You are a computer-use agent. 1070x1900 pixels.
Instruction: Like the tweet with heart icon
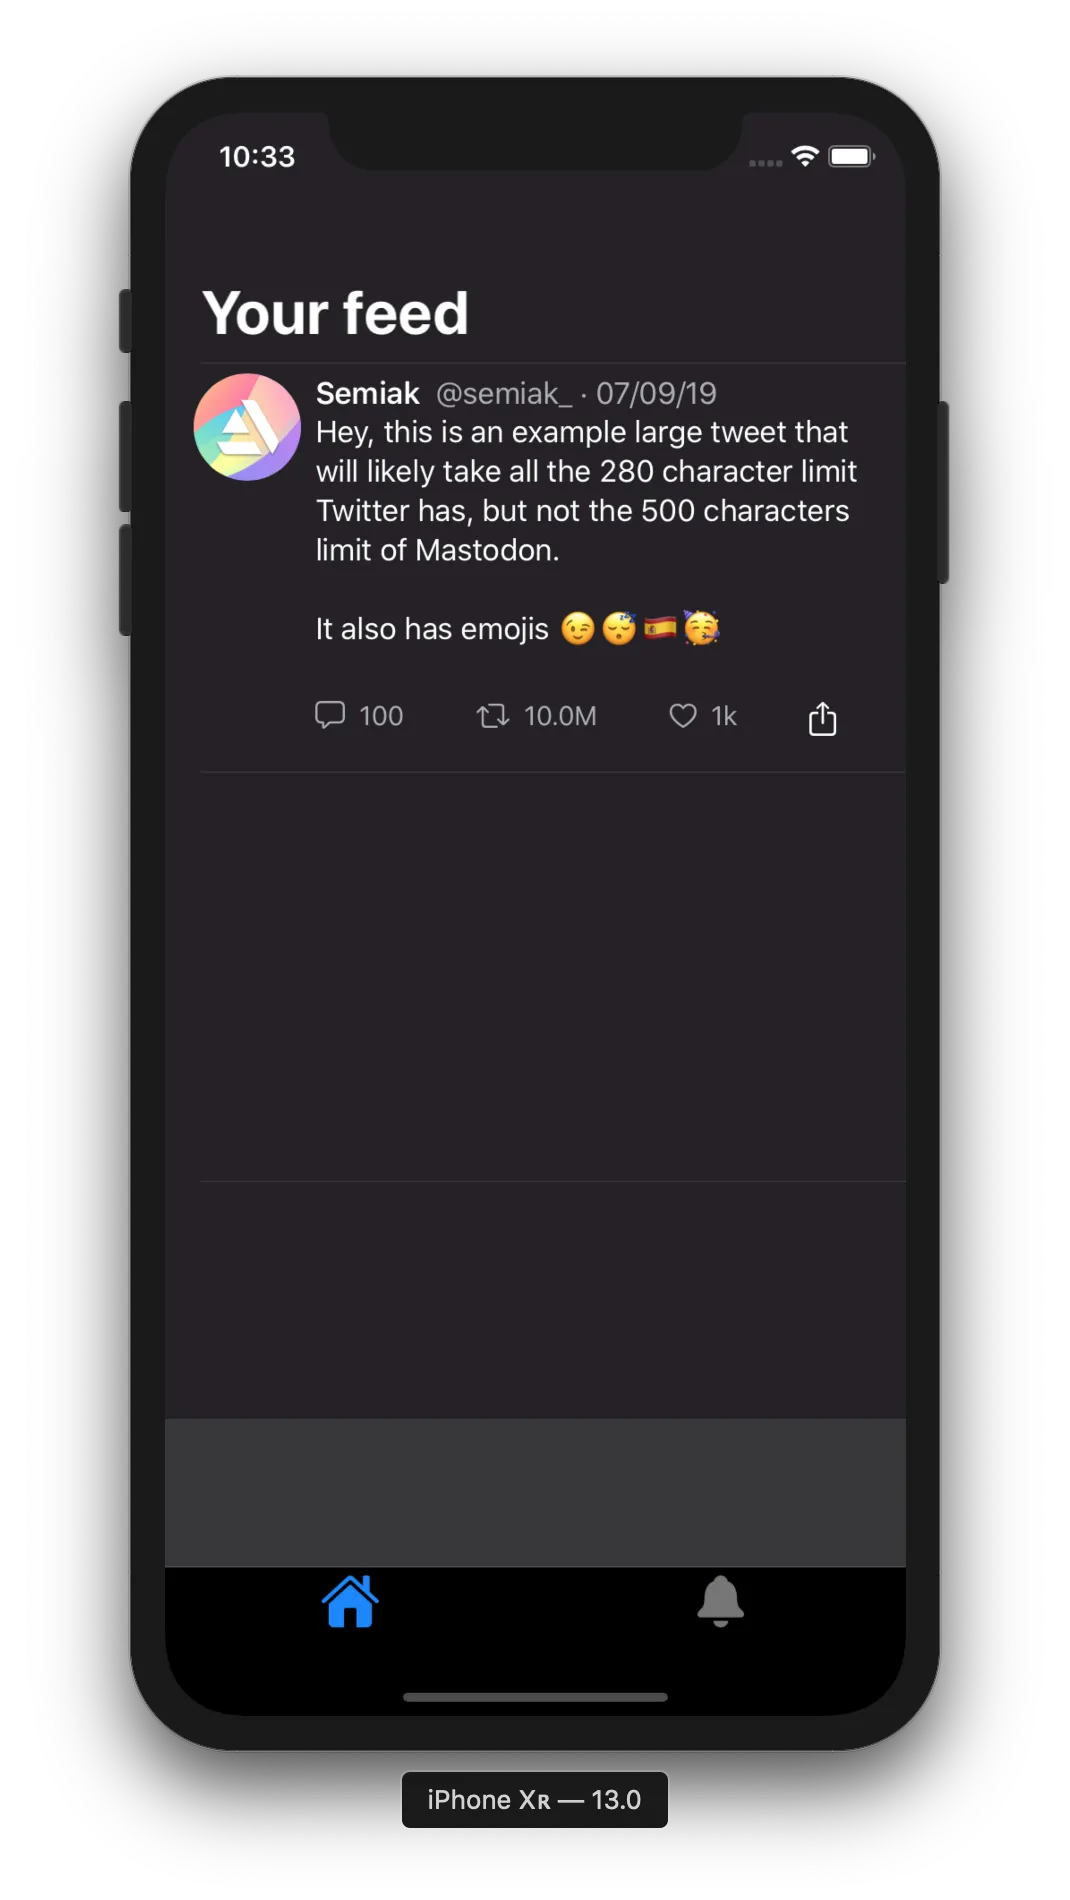[683, 716]
